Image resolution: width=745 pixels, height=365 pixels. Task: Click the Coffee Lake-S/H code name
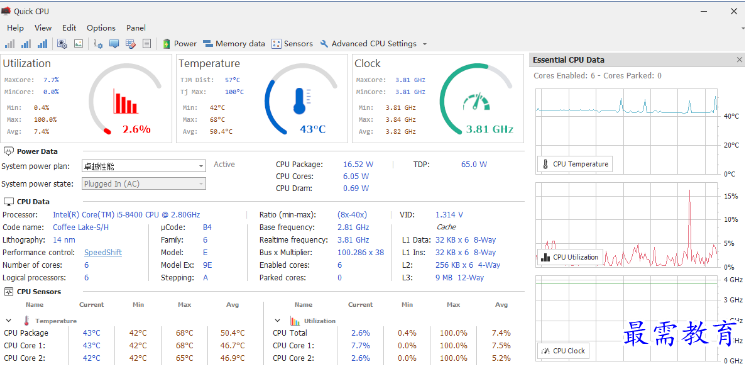coord(81,227)
